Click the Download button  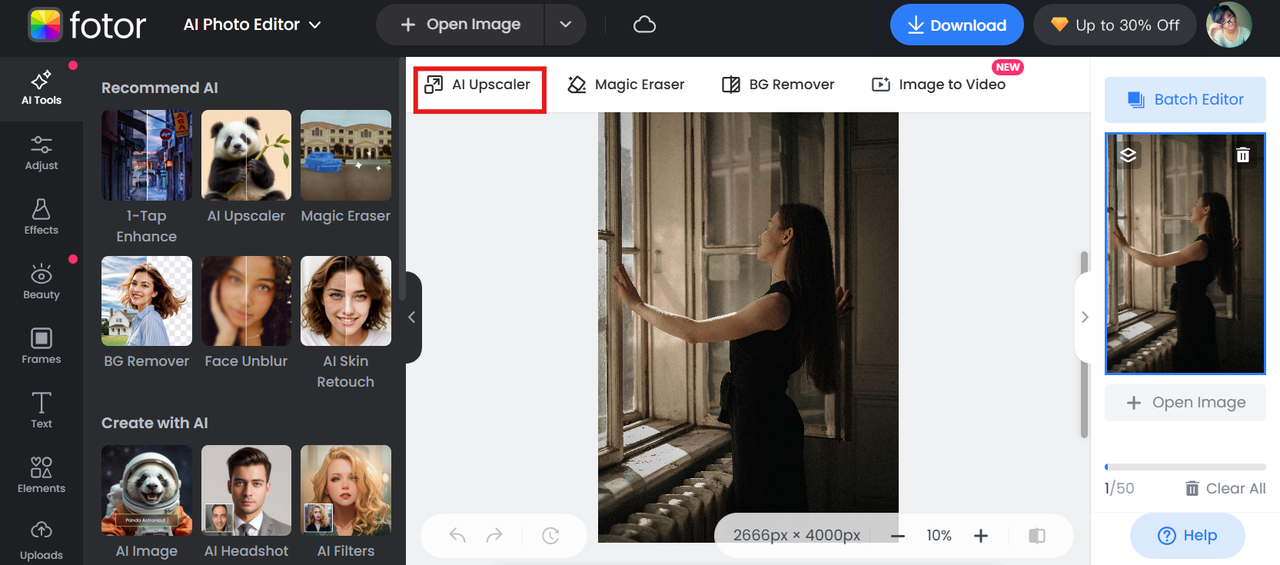point(957,25)
